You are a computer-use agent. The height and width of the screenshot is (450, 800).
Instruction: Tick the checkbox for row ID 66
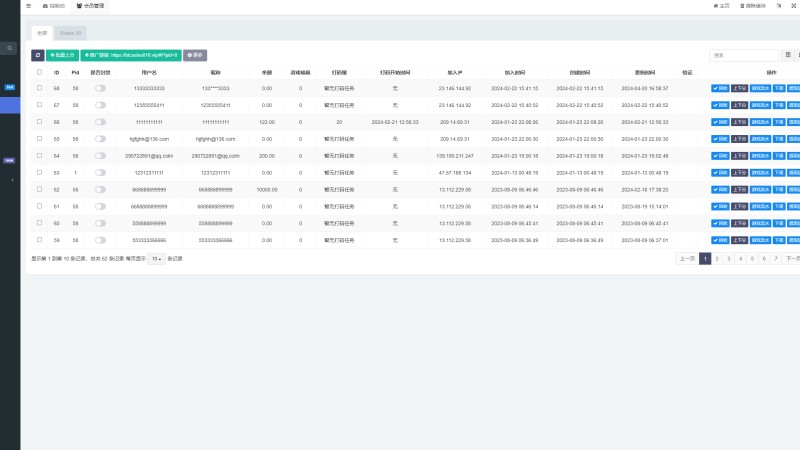tap(39, 121)
